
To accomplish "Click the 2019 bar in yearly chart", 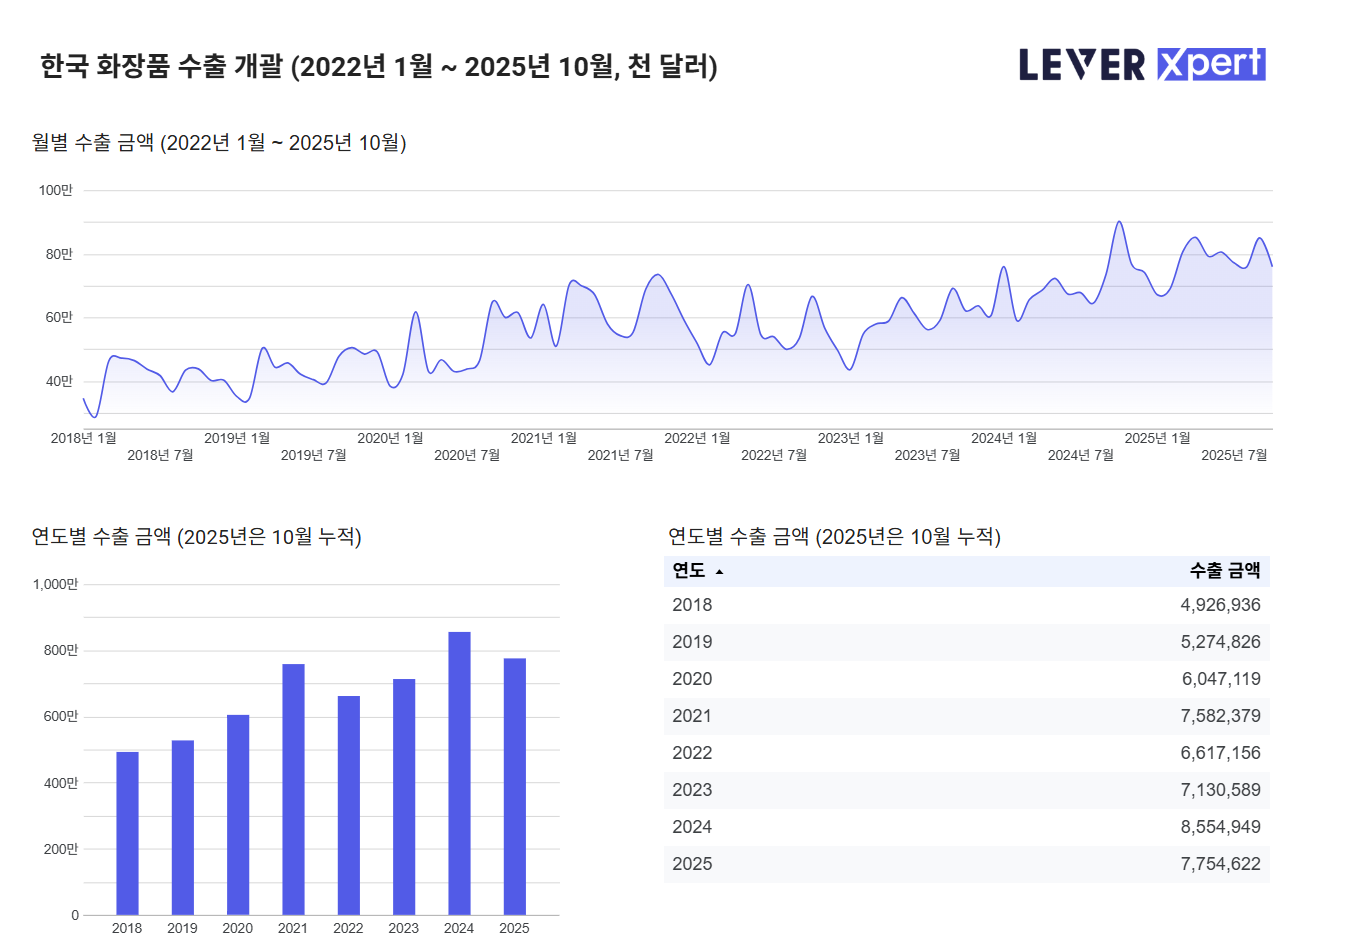I will (x=182, y=827).
